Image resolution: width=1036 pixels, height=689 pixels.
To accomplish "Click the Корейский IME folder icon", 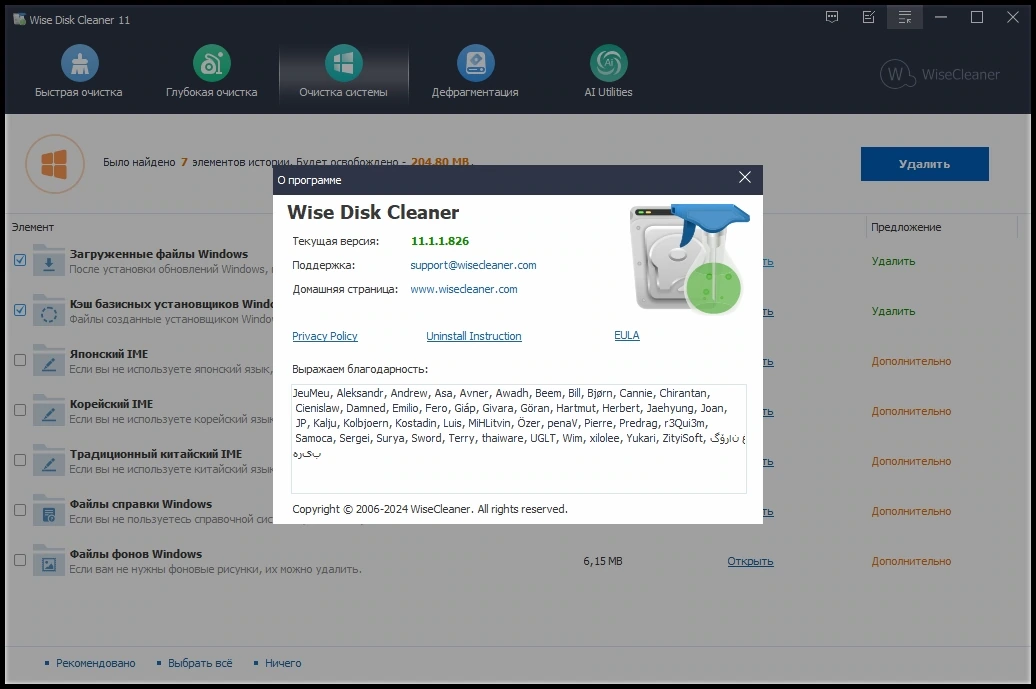I will (48, 412).
